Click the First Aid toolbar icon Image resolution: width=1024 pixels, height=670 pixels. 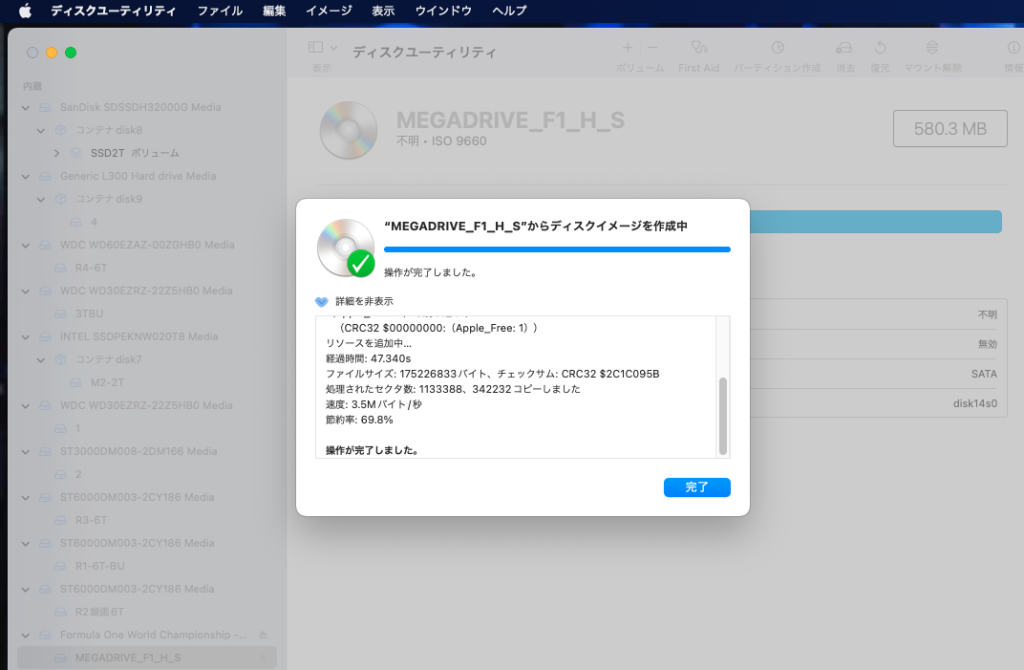(x=698, y=48)
